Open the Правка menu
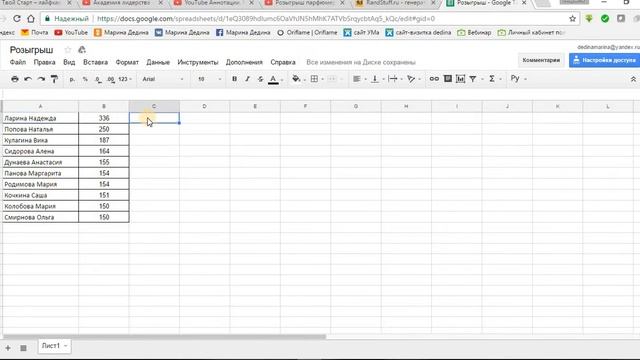 coord(44,62)
